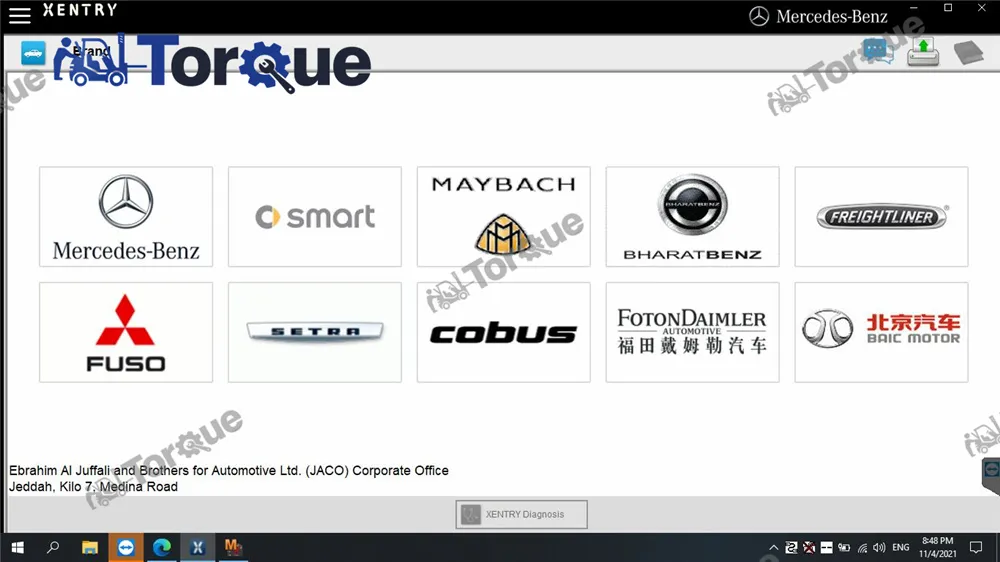Open the Windows Start menu
Viewport: 1000px width, 562px height.
click(18, 547)
